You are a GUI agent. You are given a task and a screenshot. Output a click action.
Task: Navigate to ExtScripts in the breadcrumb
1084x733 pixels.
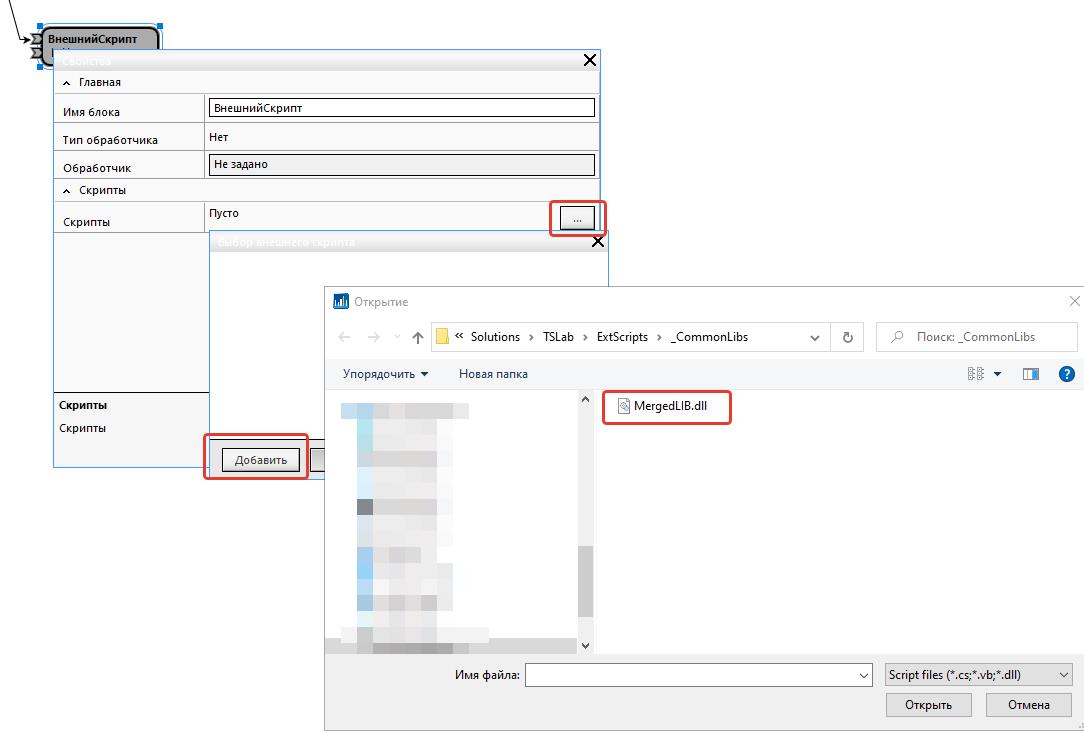(622, 337)
